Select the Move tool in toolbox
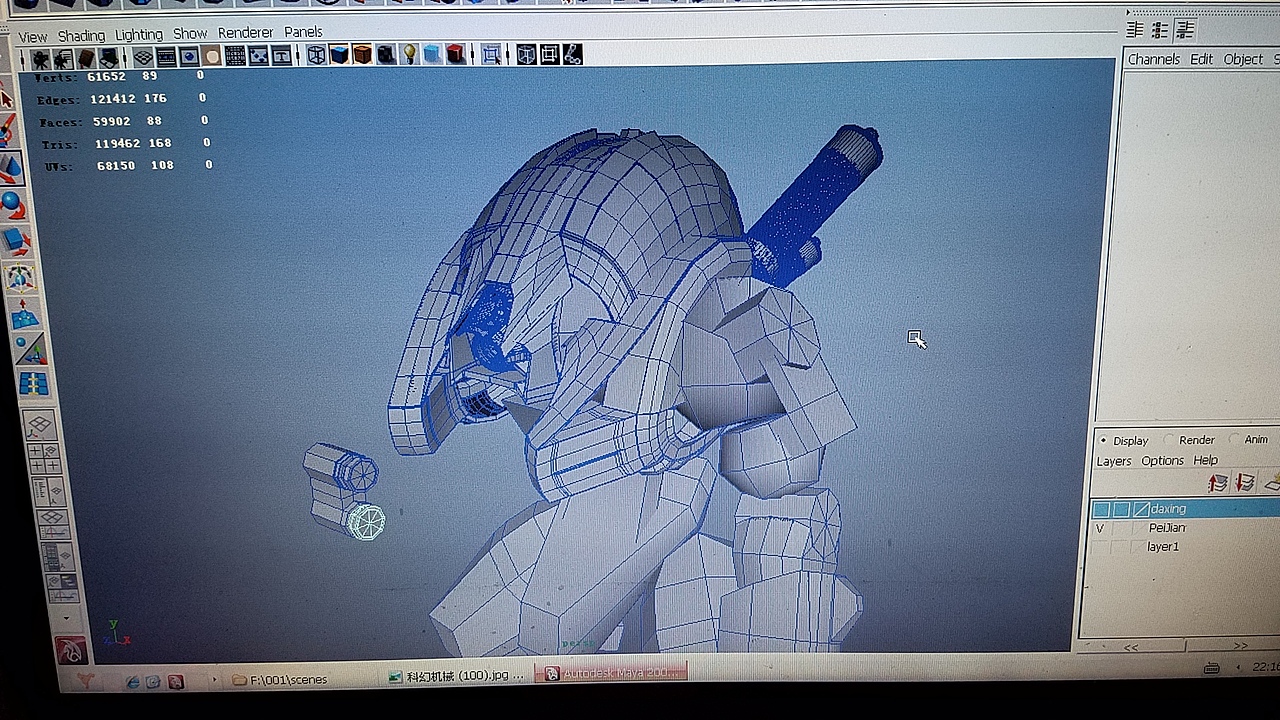Image resolution: width=1280 pixels, height=720 pixels. pos(10,168)
